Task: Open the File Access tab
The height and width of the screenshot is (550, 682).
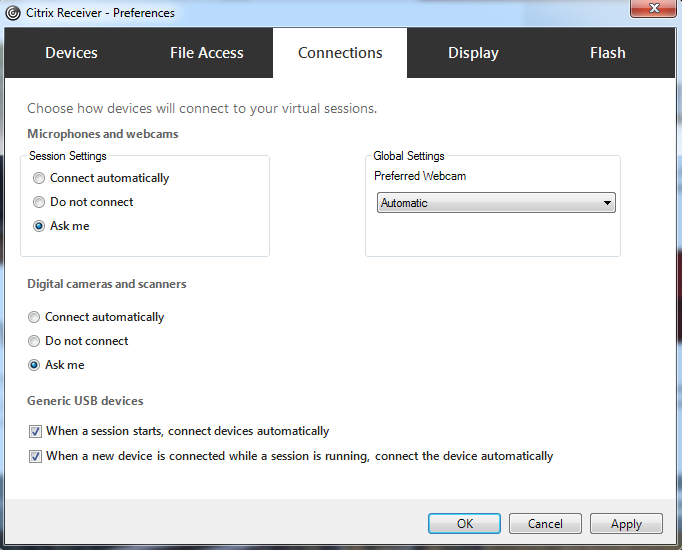Action: 207,53
